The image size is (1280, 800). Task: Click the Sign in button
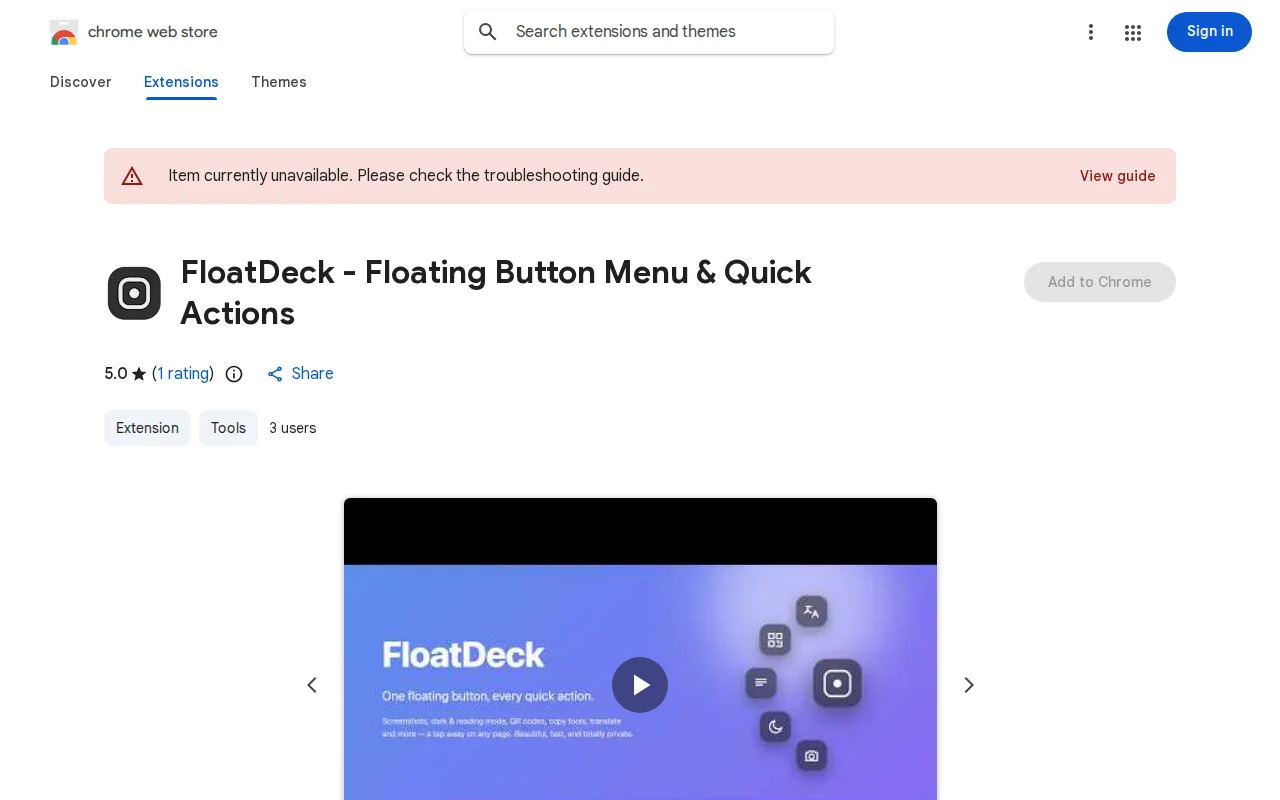[x=1209, y=32]
